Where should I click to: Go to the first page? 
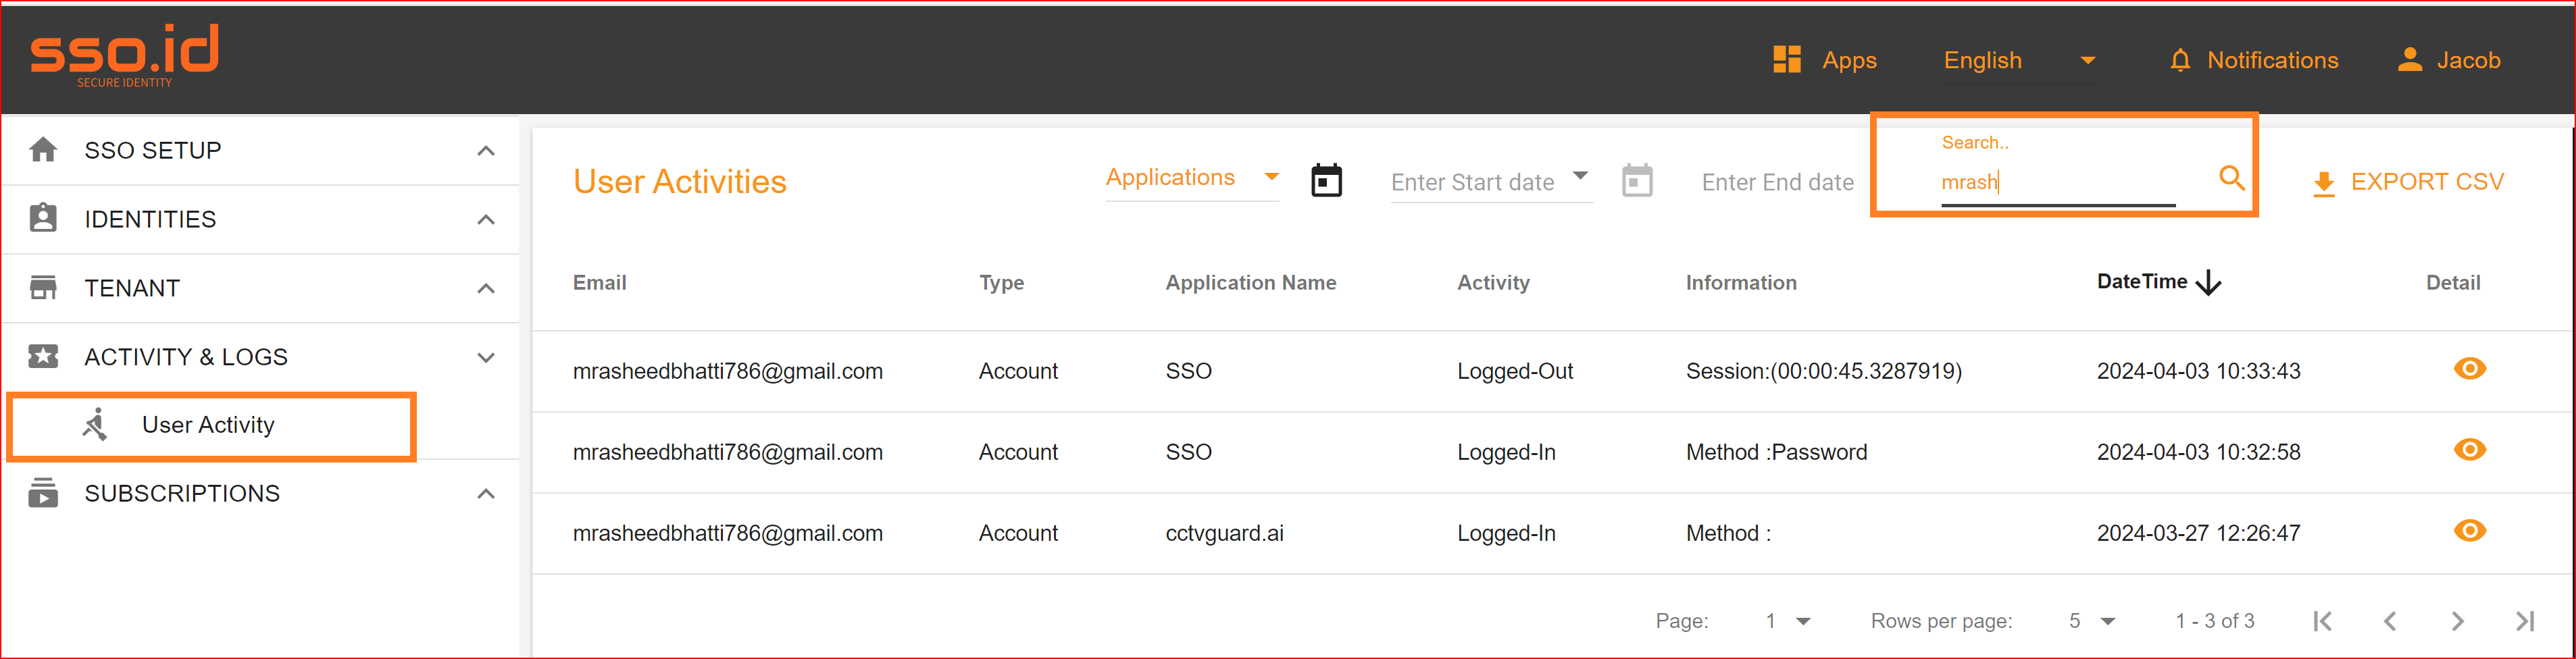[2322, 621]
